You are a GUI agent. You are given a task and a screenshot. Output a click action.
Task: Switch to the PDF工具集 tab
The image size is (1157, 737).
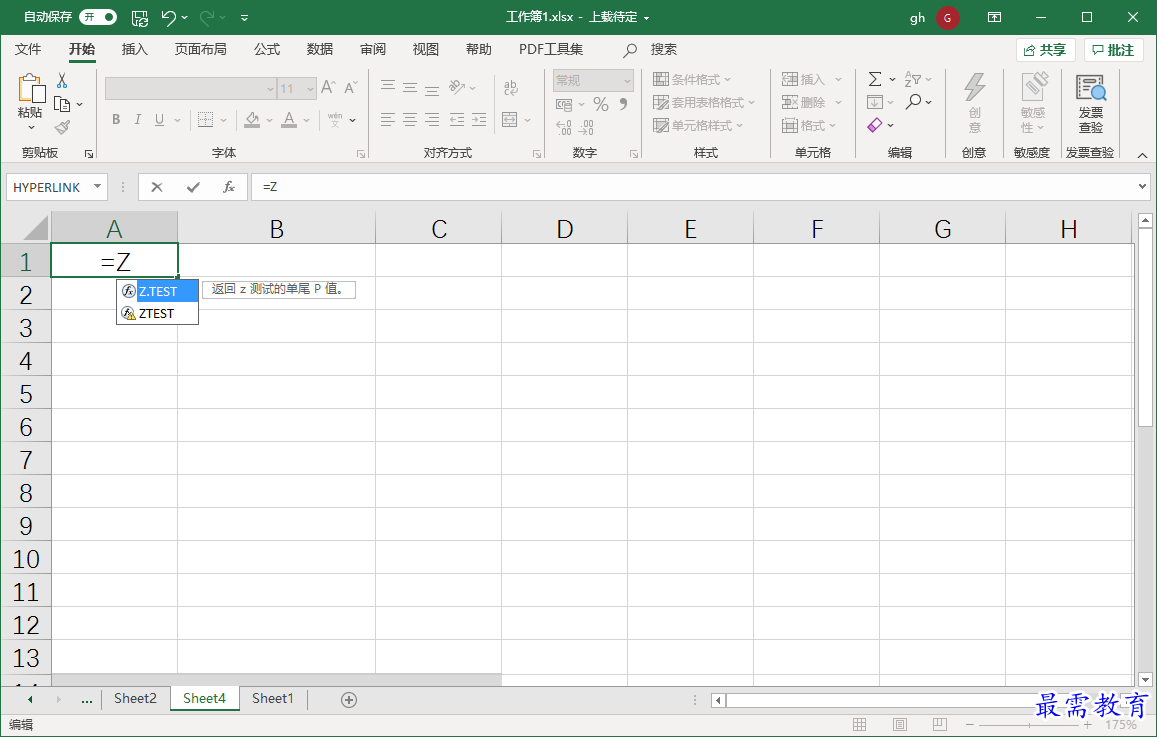tap(550, 49)
